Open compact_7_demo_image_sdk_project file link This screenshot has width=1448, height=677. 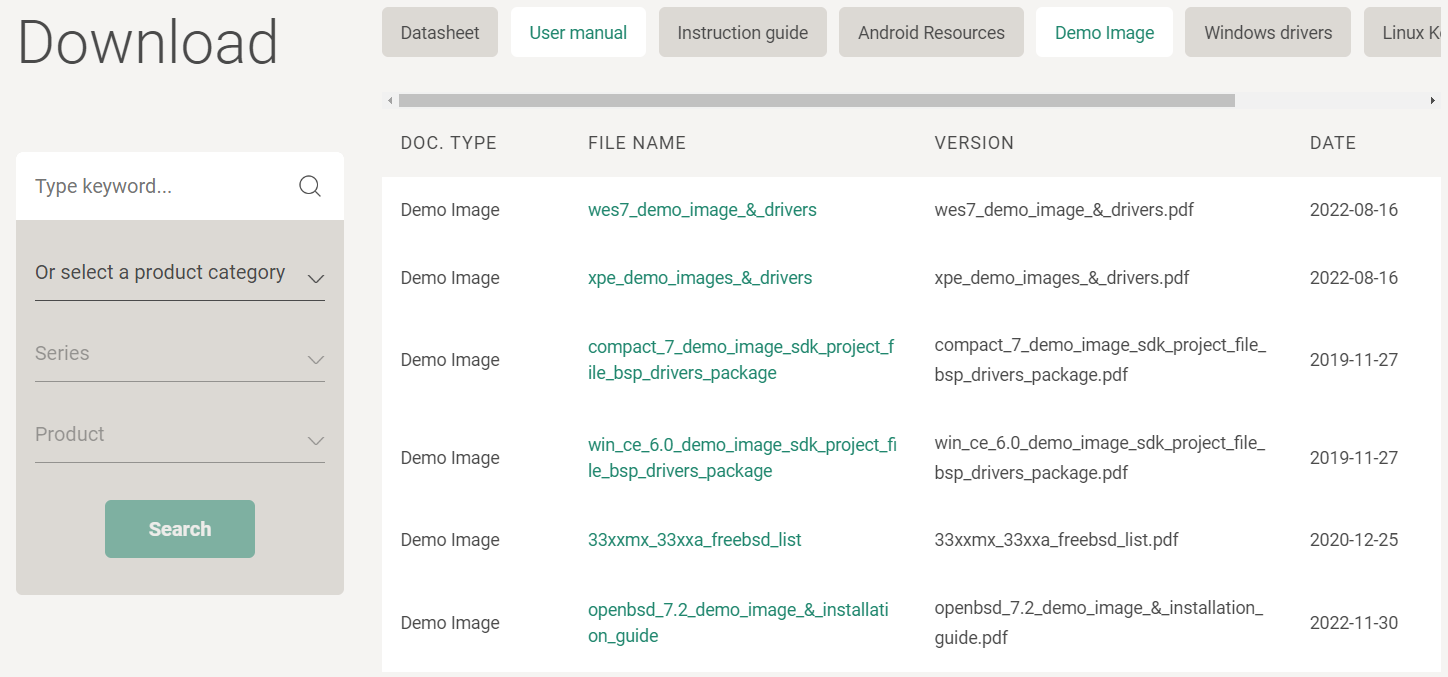pos(741,360)
